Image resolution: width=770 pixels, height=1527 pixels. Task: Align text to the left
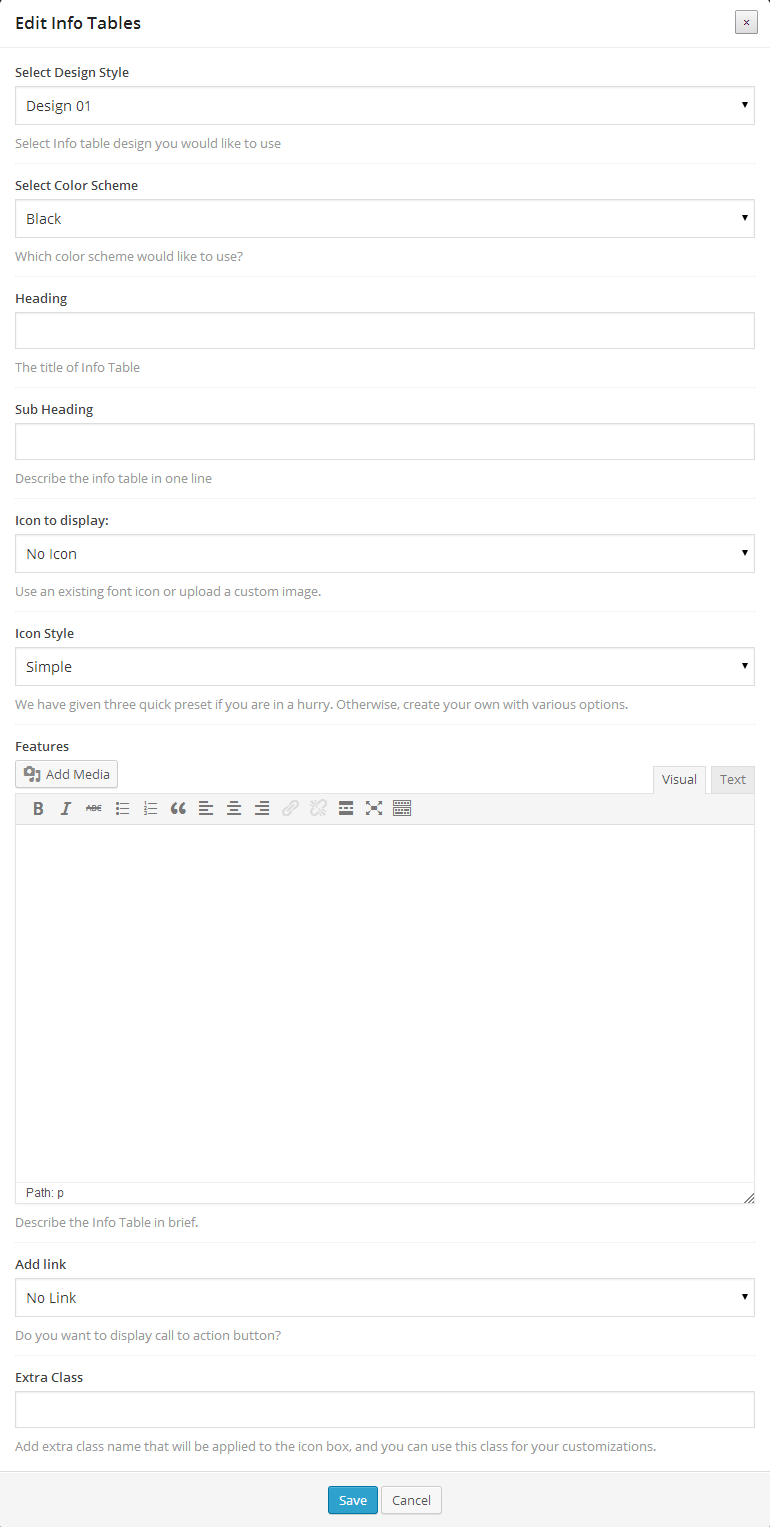[x=206, y=809]
